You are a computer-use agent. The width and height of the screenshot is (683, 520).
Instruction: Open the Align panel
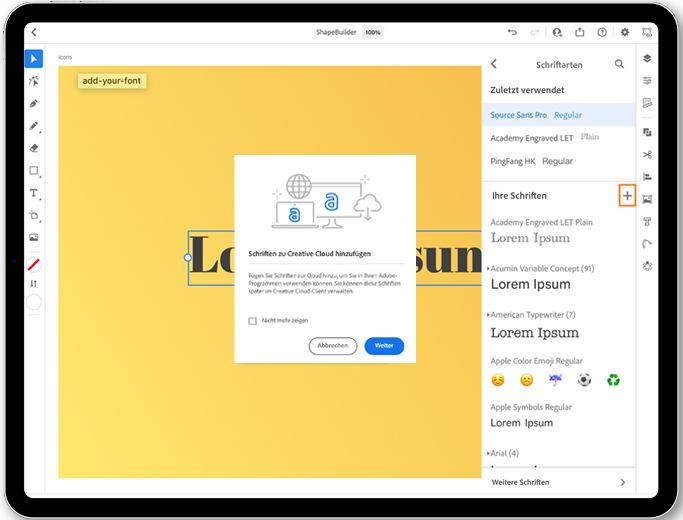point(647,177)
